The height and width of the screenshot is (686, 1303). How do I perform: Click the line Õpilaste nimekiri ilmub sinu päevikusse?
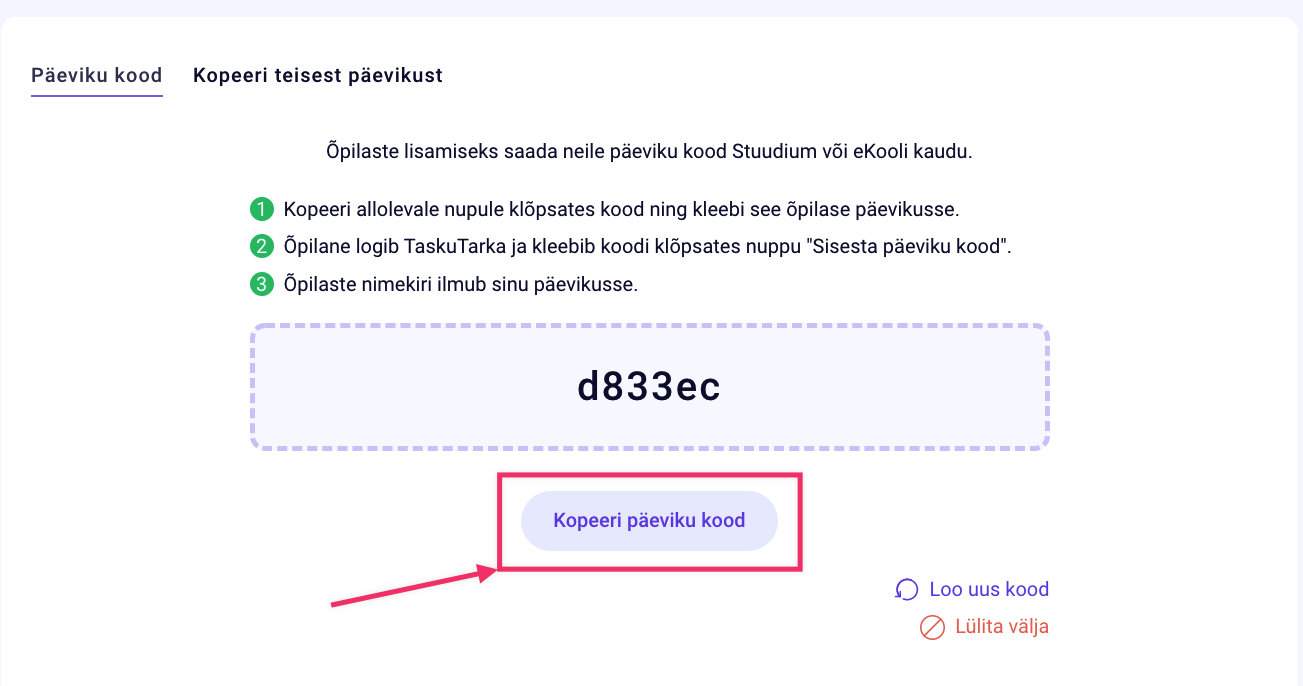(460, 284)
